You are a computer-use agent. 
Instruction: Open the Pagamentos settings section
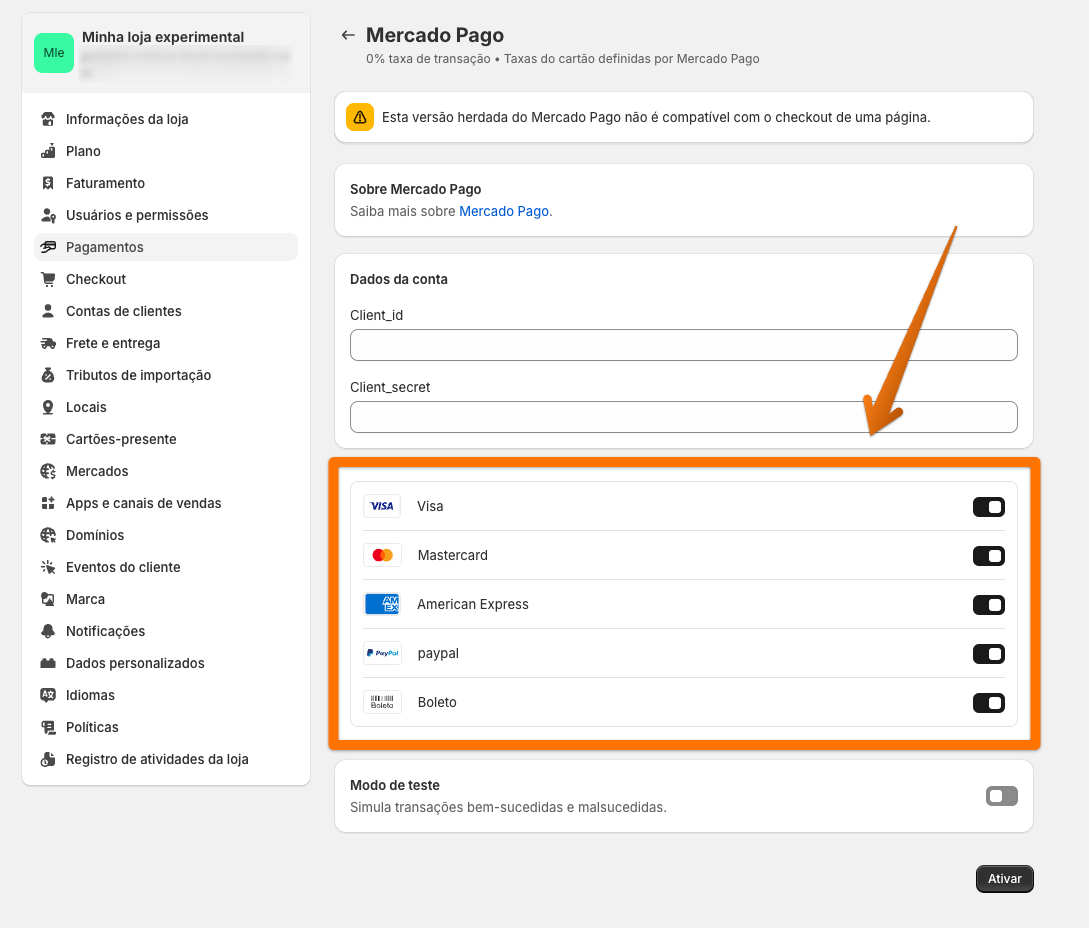[105, 247]
